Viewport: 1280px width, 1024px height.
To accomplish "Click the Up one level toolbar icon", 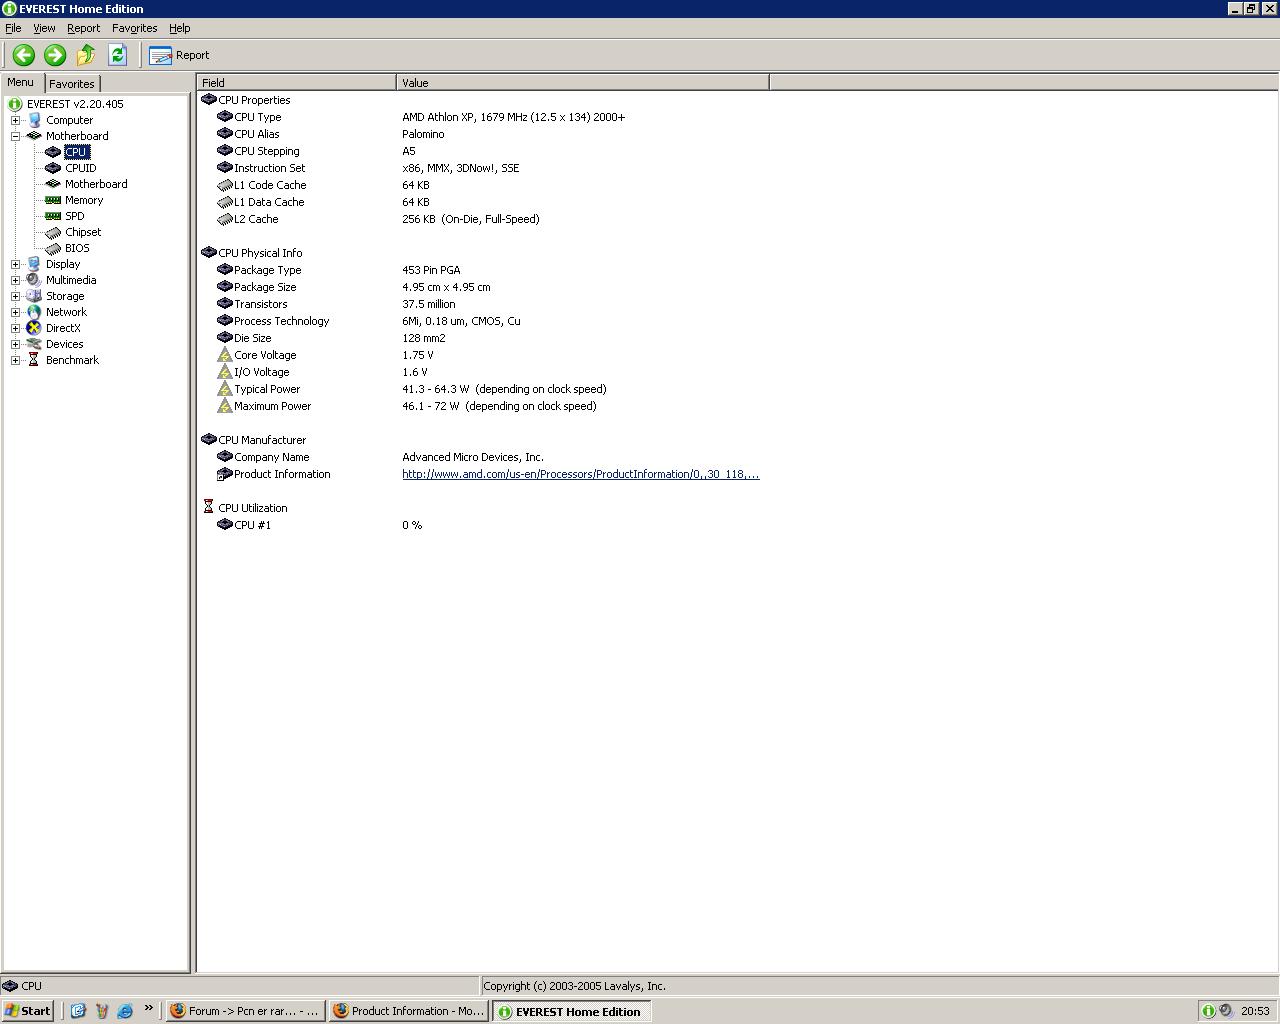I will pyautogui.click(x=86, y=55).
